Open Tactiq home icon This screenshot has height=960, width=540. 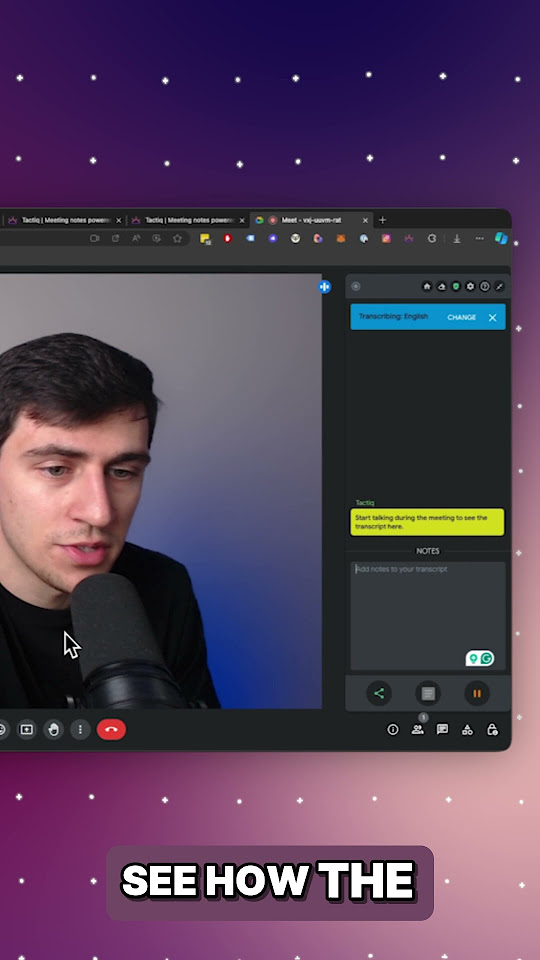(x=427, y=287)
